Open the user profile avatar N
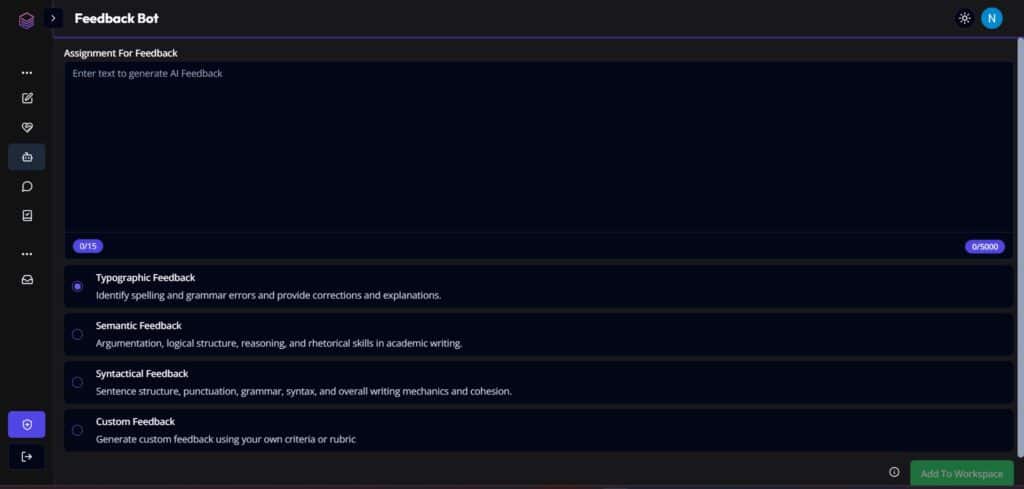 [991, 18]
